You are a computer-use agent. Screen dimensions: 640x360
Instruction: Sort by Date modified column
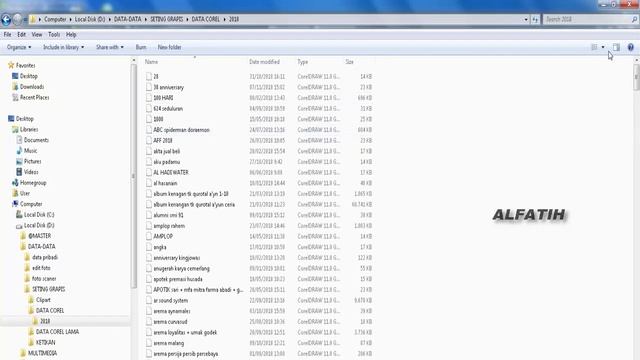click(264, 62)
